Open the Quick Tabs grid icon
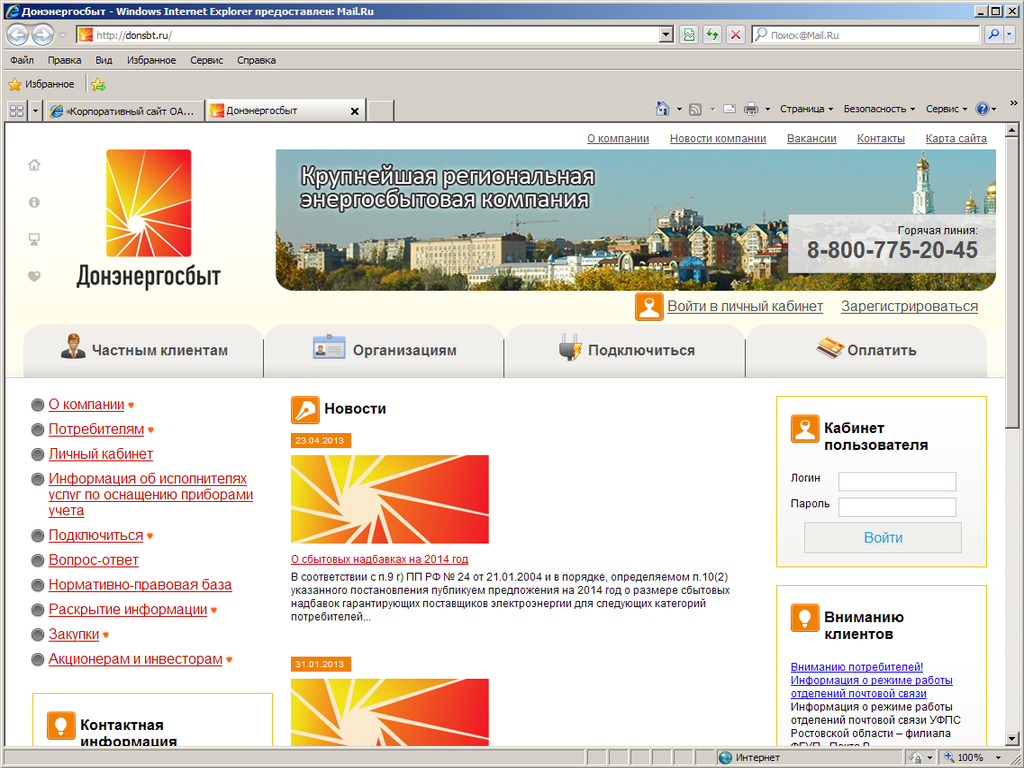The width and height of the screenshot is (1024, 768). [16, 111]
